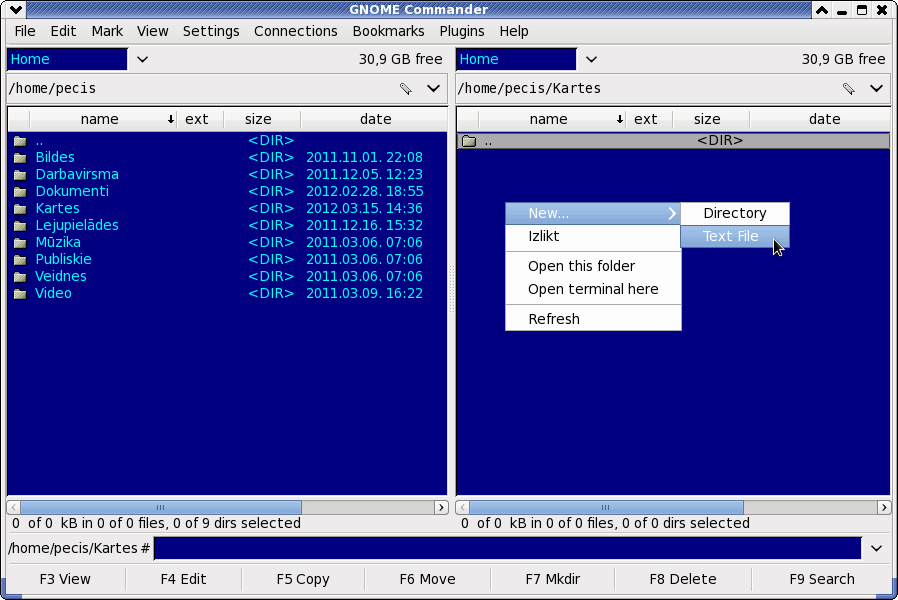Open the command line history dropdown

(876, 548)
